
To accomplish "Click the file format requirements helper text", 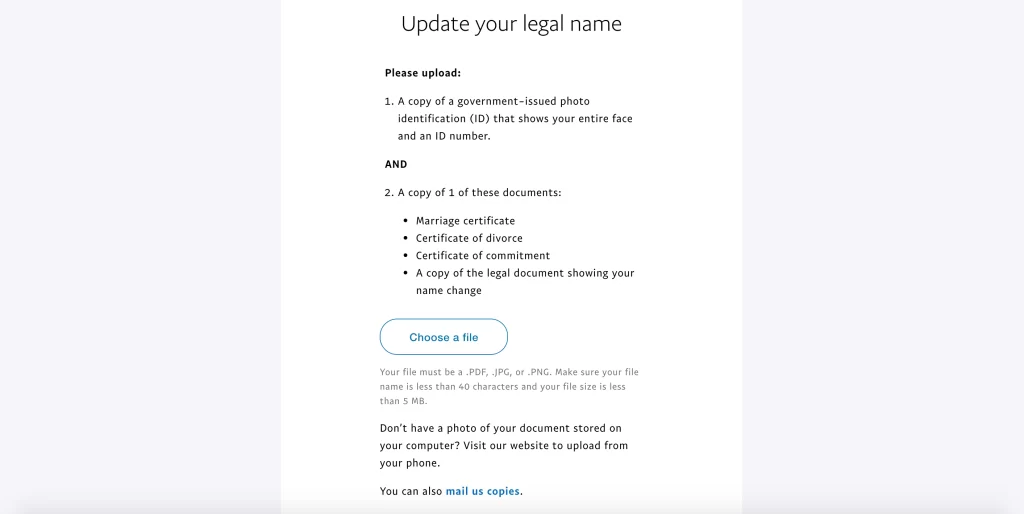I will (509, 387).
